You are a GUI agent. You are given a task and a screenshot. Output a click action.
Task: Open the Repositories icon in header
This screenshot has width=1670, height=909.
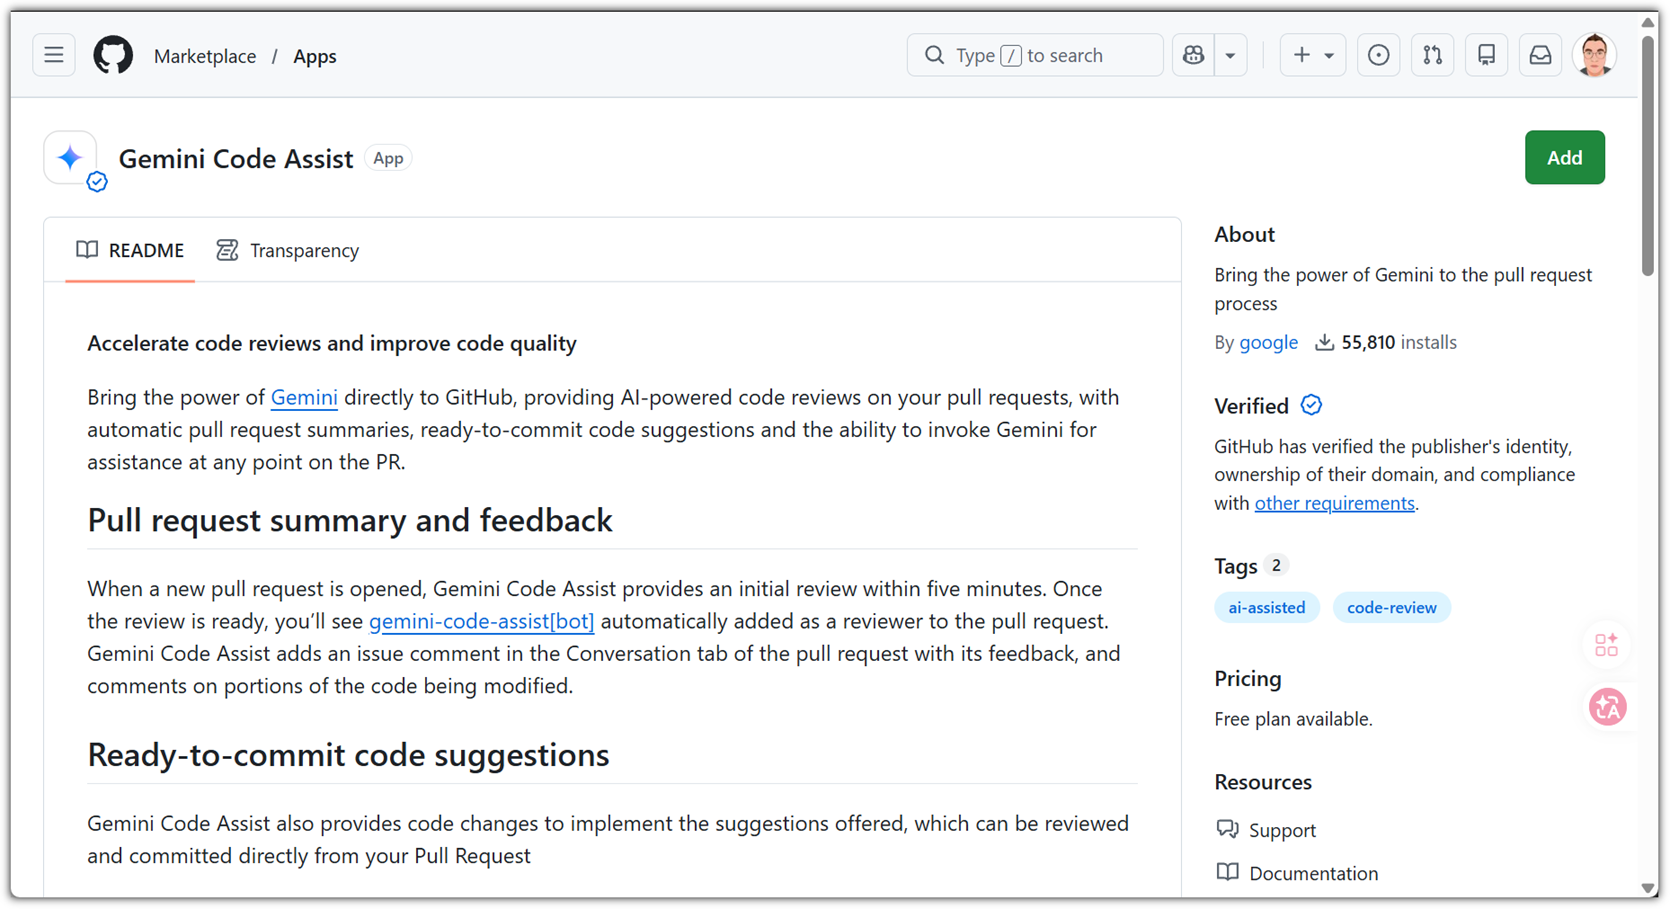tap(1486, 56)
